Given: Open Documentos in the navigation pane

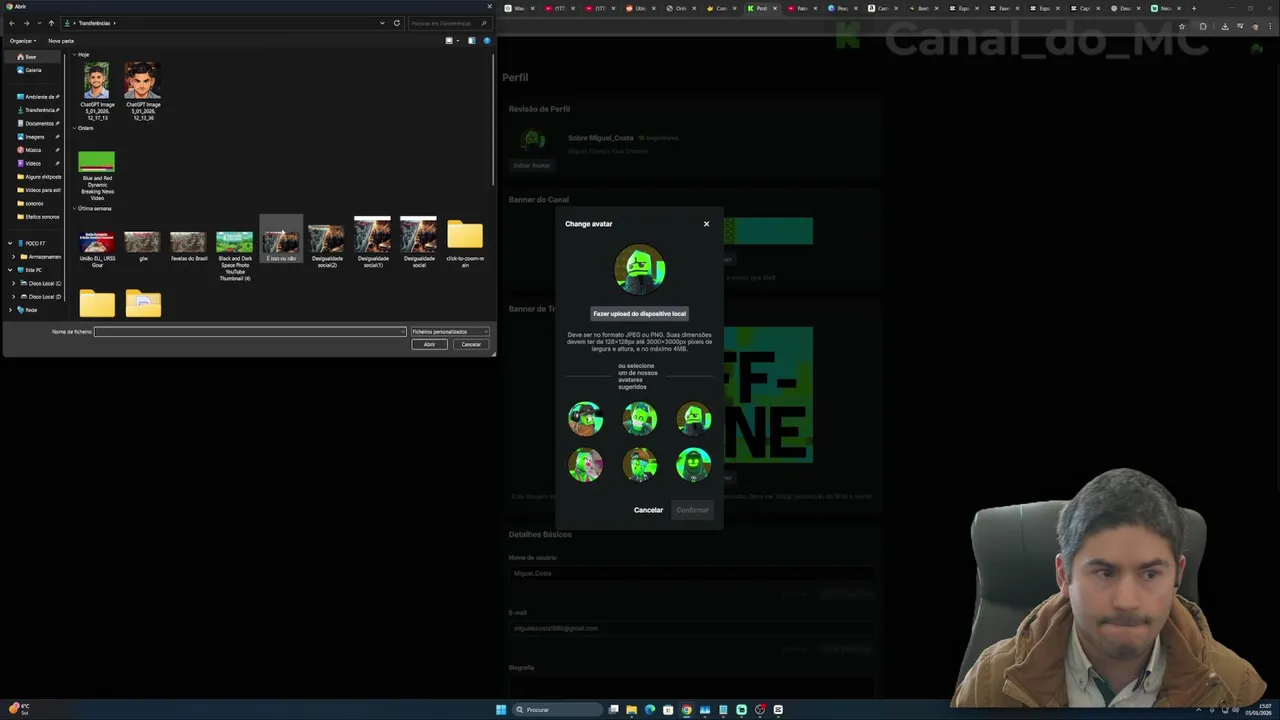Looking at the screenshot, I should coord(36,123).
